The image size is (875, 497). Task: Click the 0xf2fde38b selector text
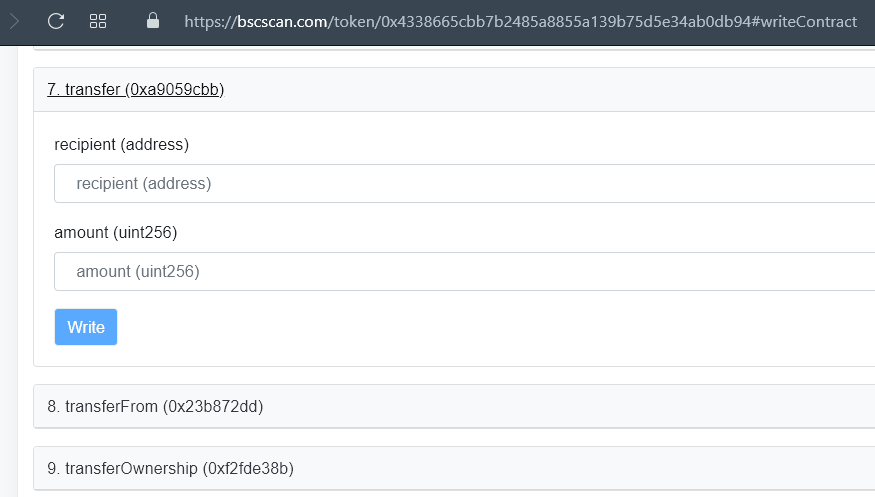click(x=248, y=468)
